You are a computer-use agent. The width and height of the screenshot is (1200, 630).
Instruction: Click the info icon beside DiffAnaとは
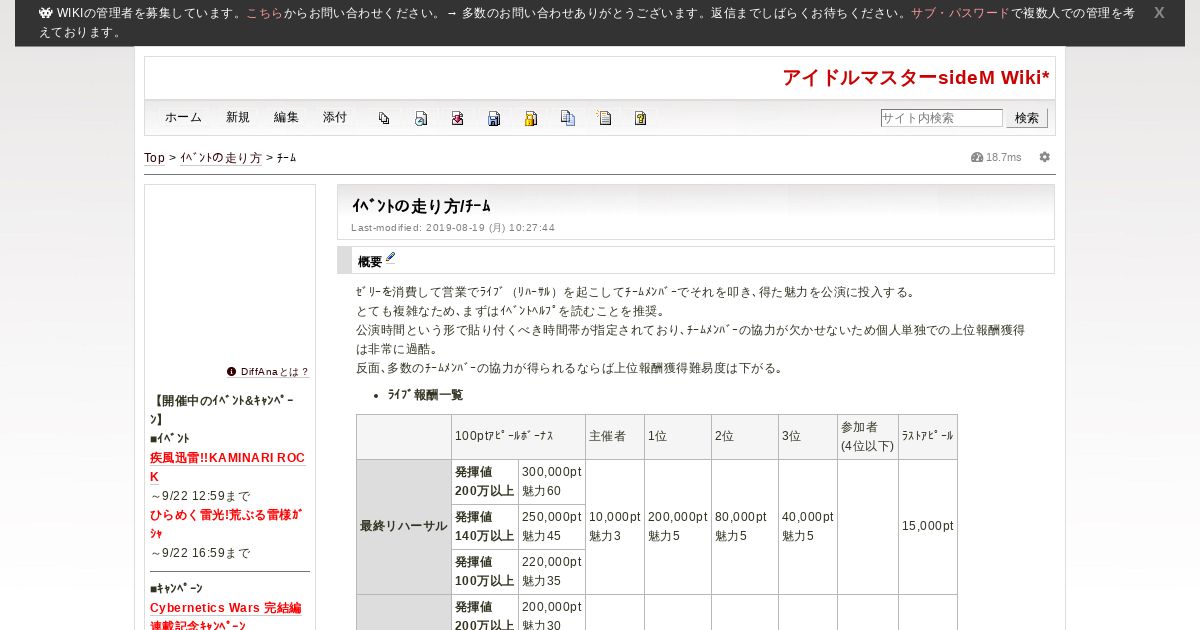[231, 371]
